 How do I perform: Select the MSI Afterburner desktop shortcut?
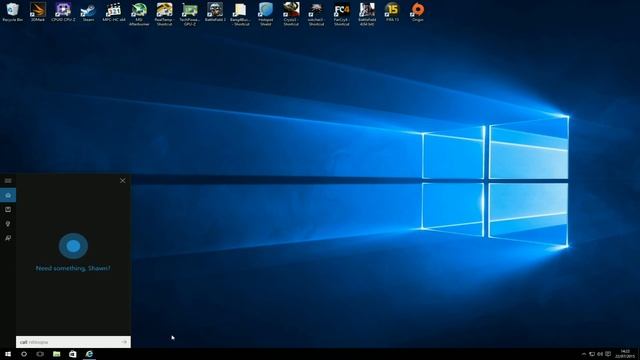click(139, 14)
